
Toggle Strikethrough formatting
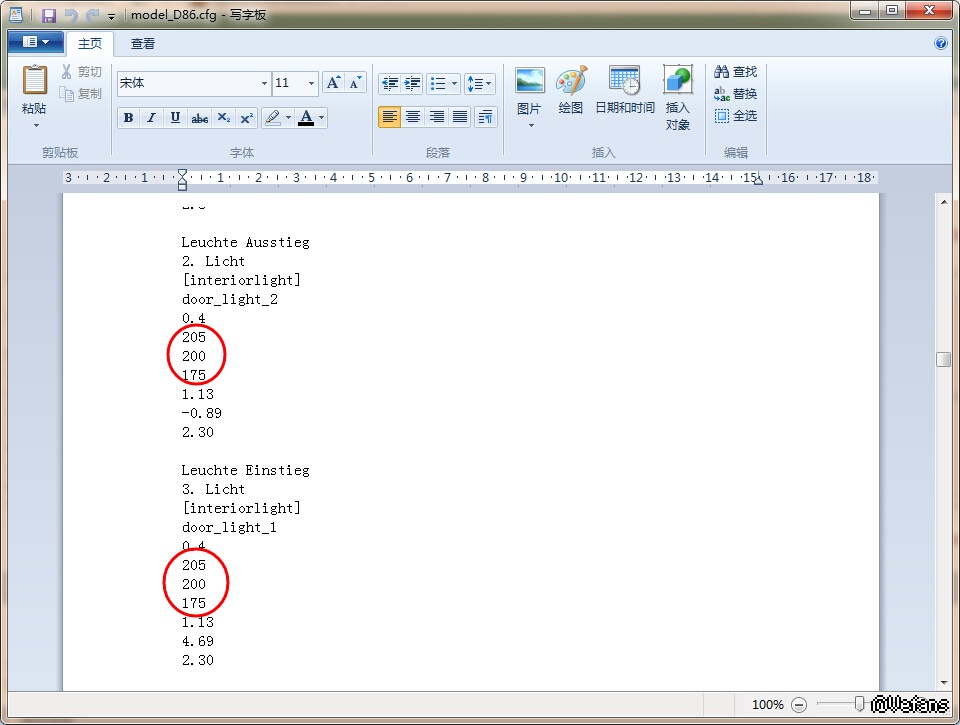pyautogui.click(x=200, y=118)
